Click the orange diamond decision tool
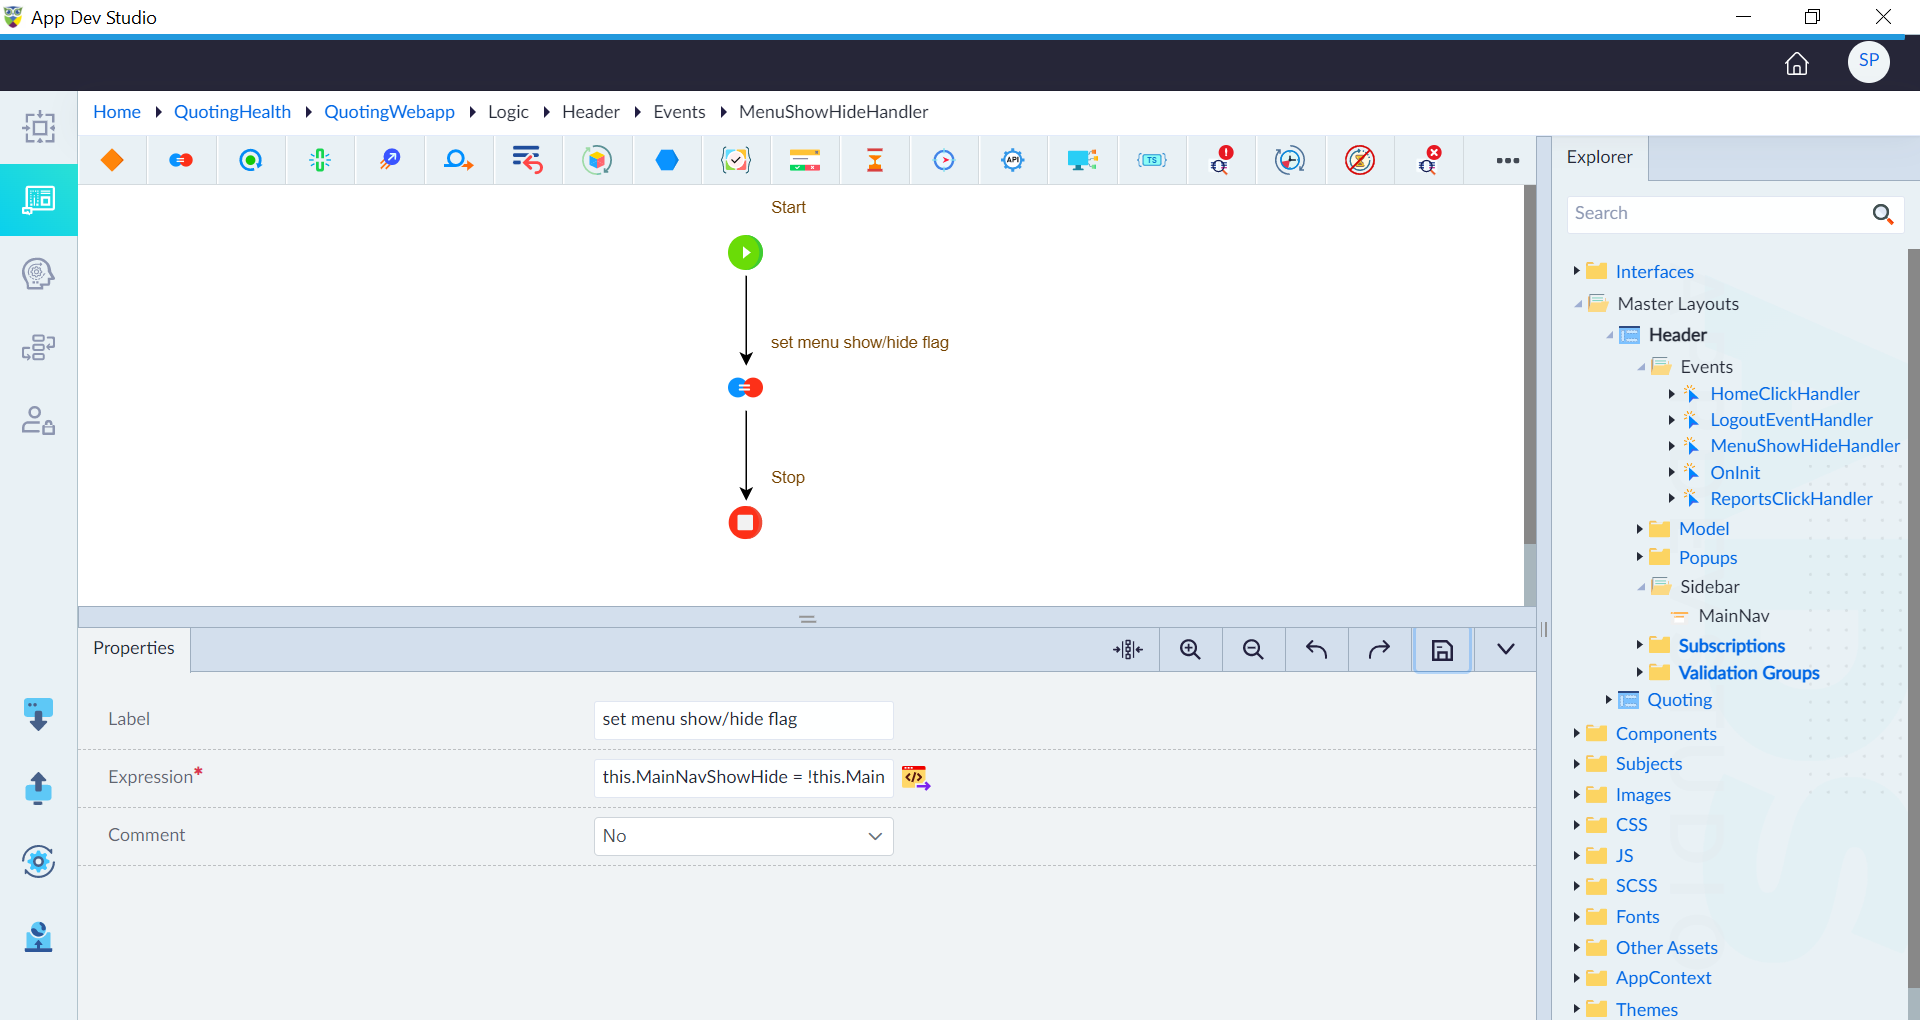Image resolution: width=1920 pixels, height=1020 pixels. 112,160
